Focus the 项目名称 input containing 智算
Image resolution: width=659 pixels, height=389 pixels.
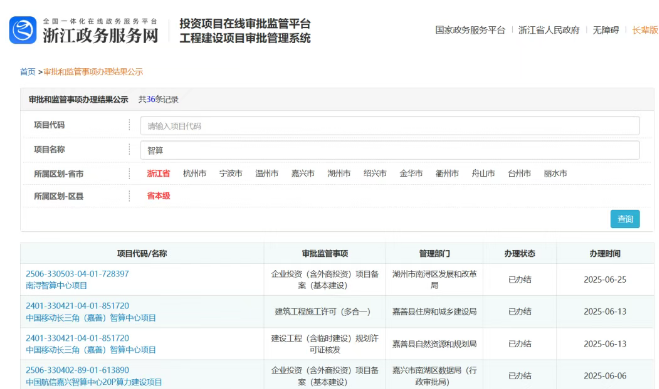point(390,150)
